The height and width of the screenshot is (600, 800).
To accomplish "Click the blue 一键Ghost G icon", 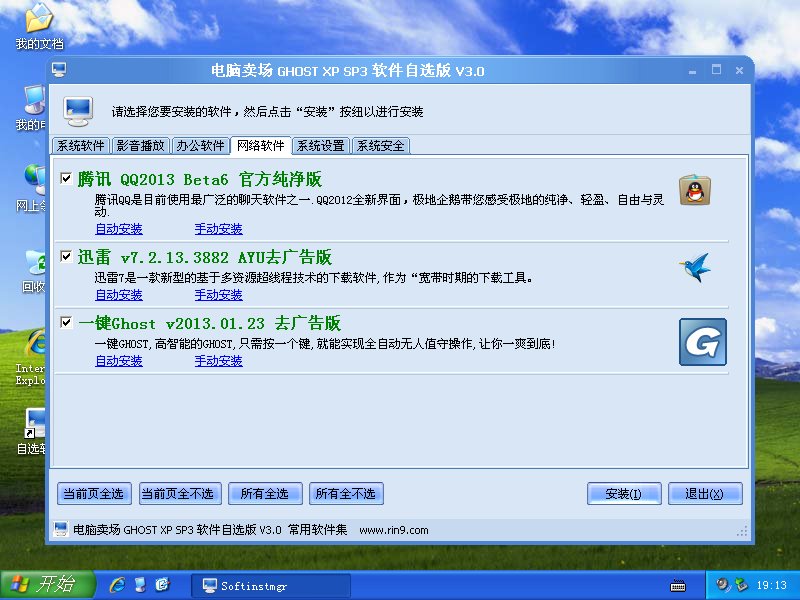I will pyautogui.click(x=702, y=342).
